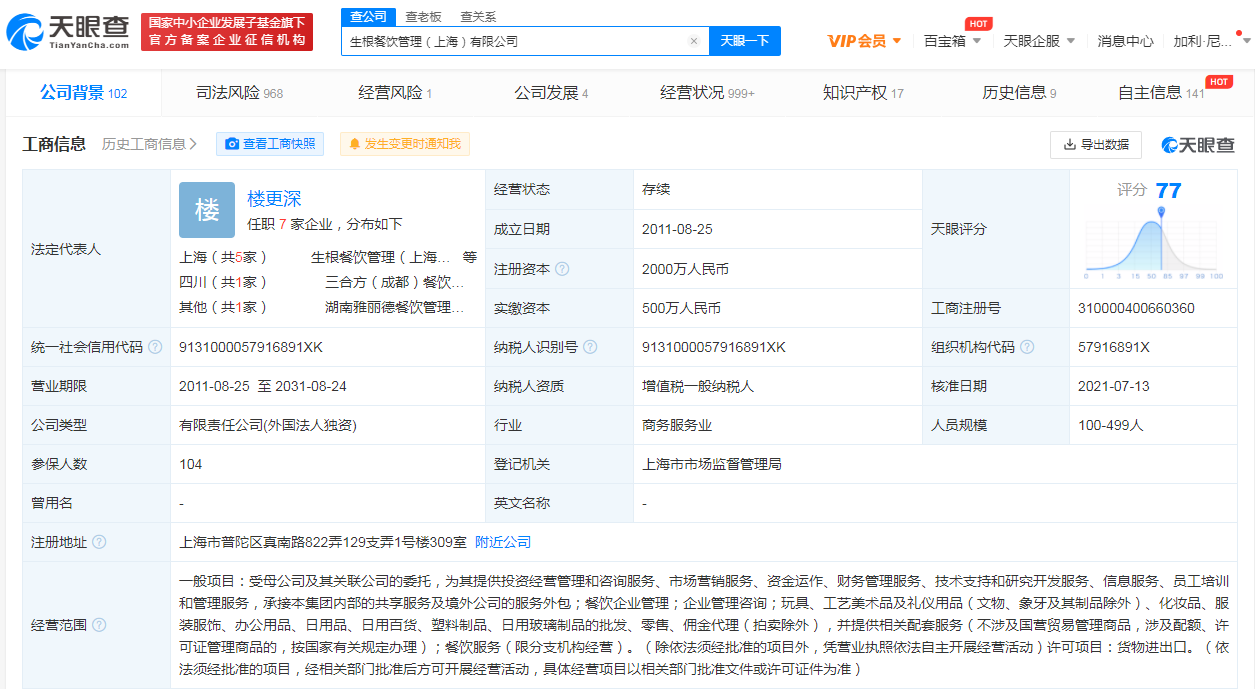Click help icon beside 统一社会信用代码
The height and width of the screenshot is (689, 1255).
pyautogui.click(x=155, y=347)
